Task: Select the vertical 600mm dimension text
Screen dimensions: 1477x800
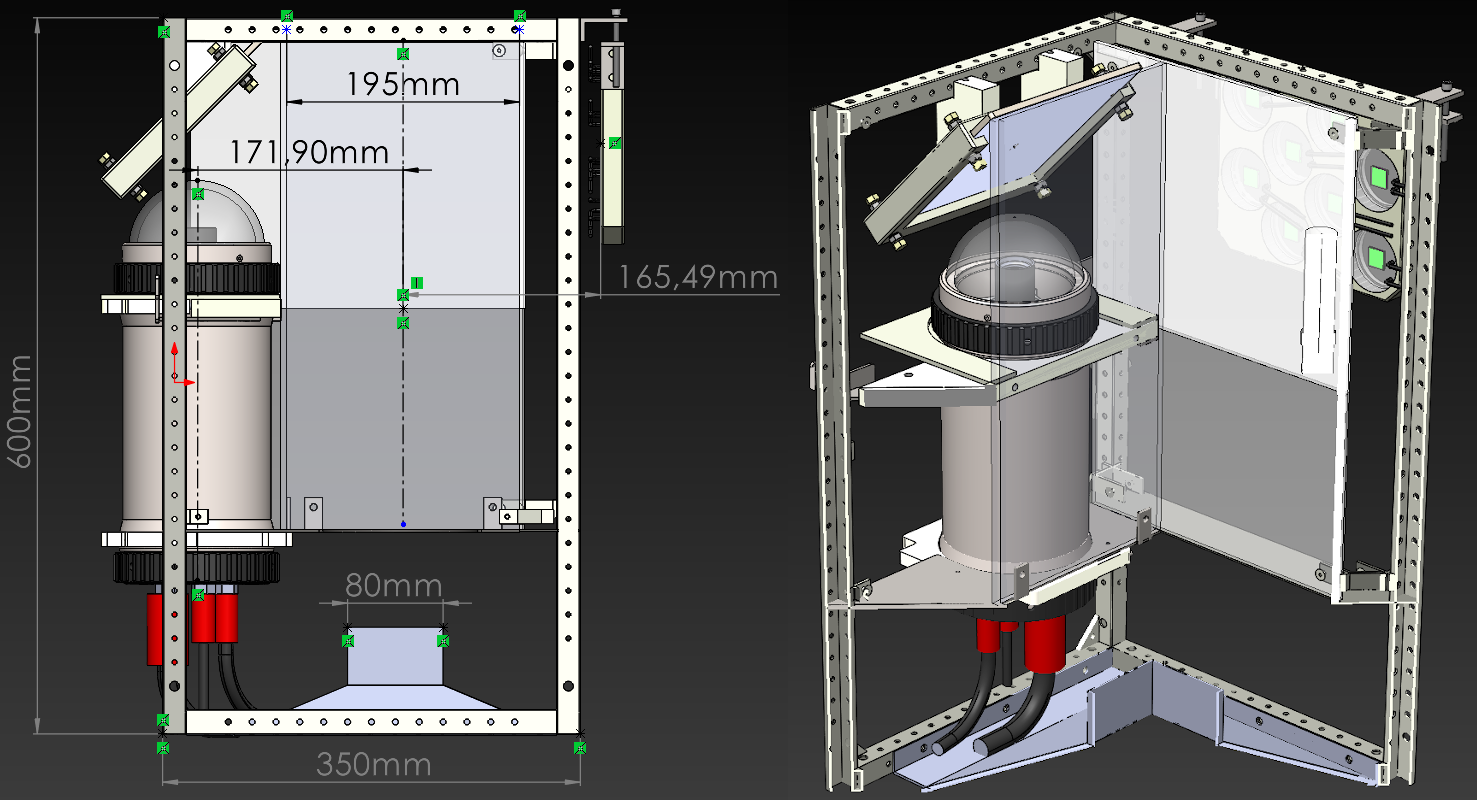Action: pos(21,410)
